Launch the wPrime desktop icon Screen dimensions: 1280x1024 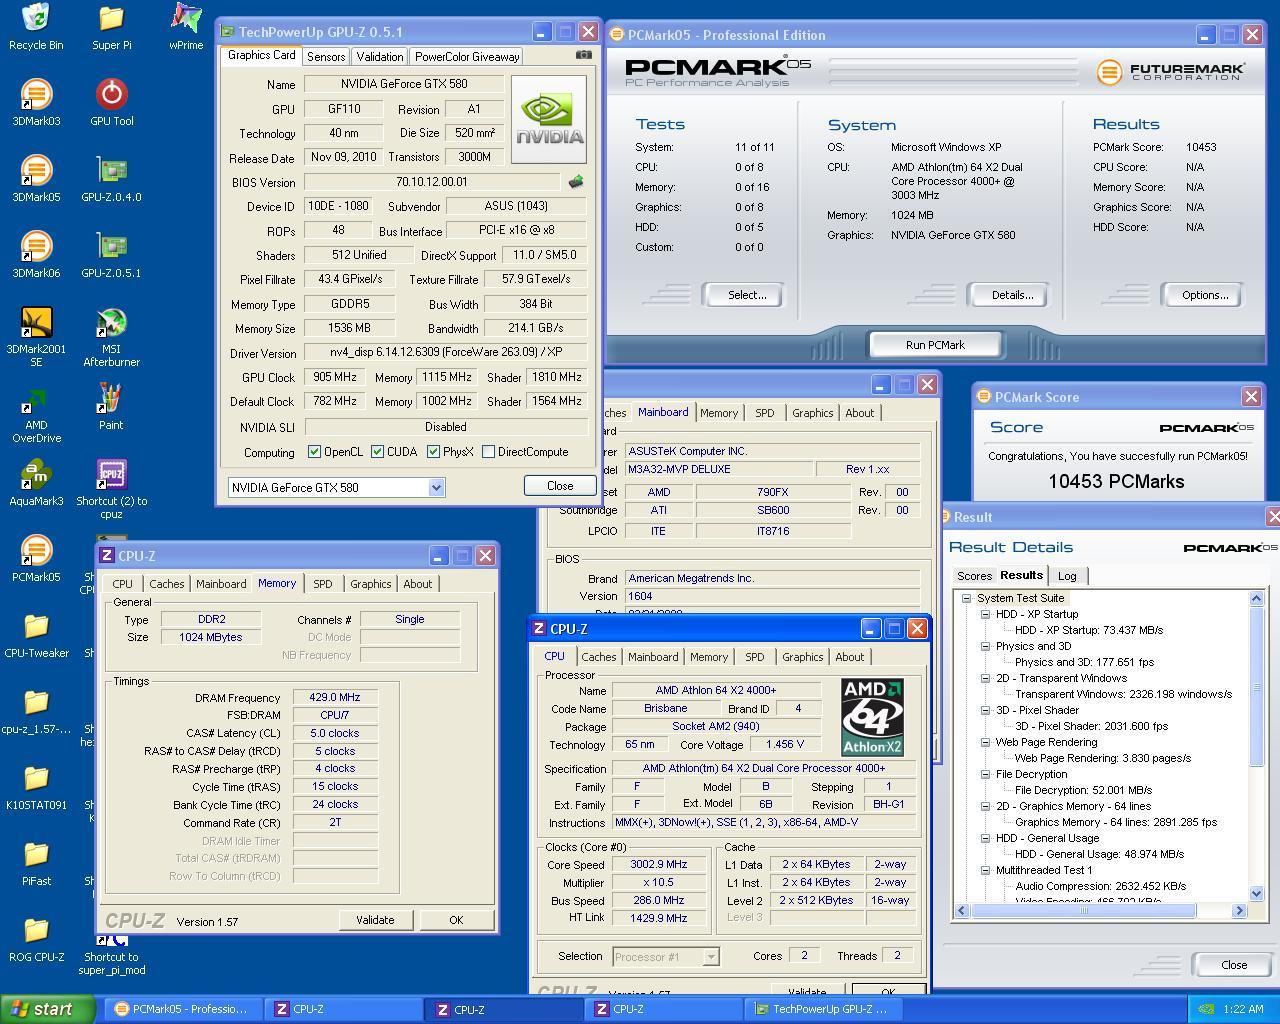[186, 27]
